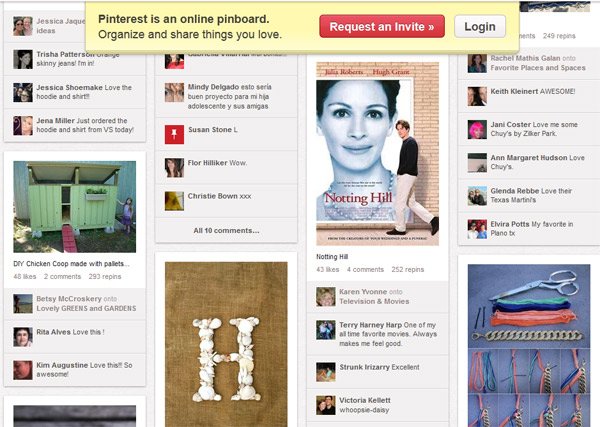Image resolution: width=600 pixels, height=427 pixels.
Task: Open Victoria Kellett's profile avatar
Action: pos(326,405)
